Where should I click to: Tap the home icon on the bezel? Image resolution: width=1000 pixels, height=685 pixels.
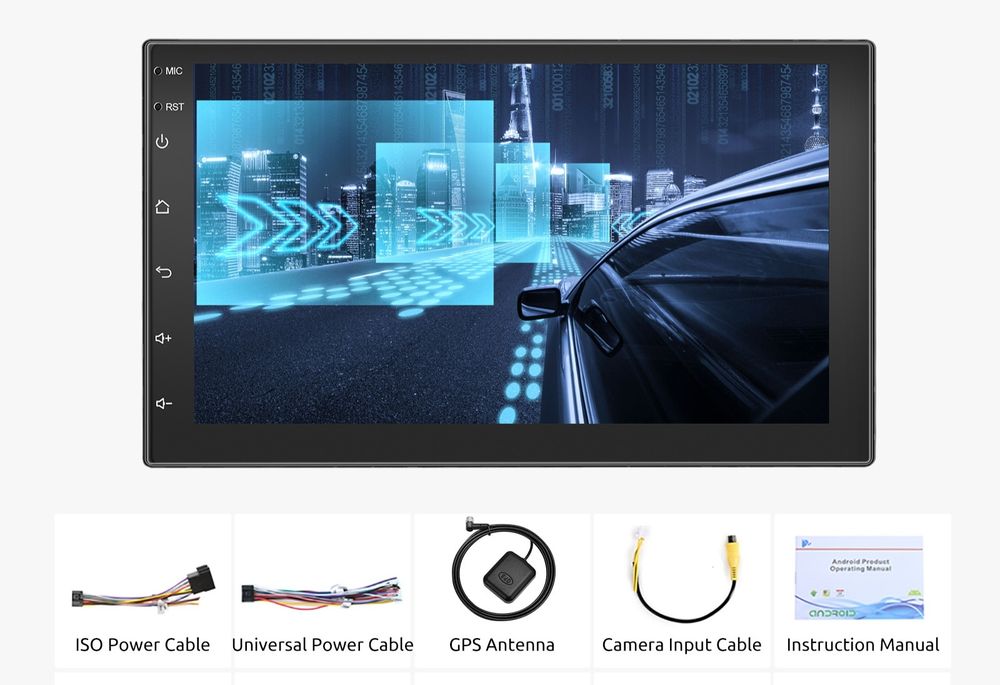[163, 207]
